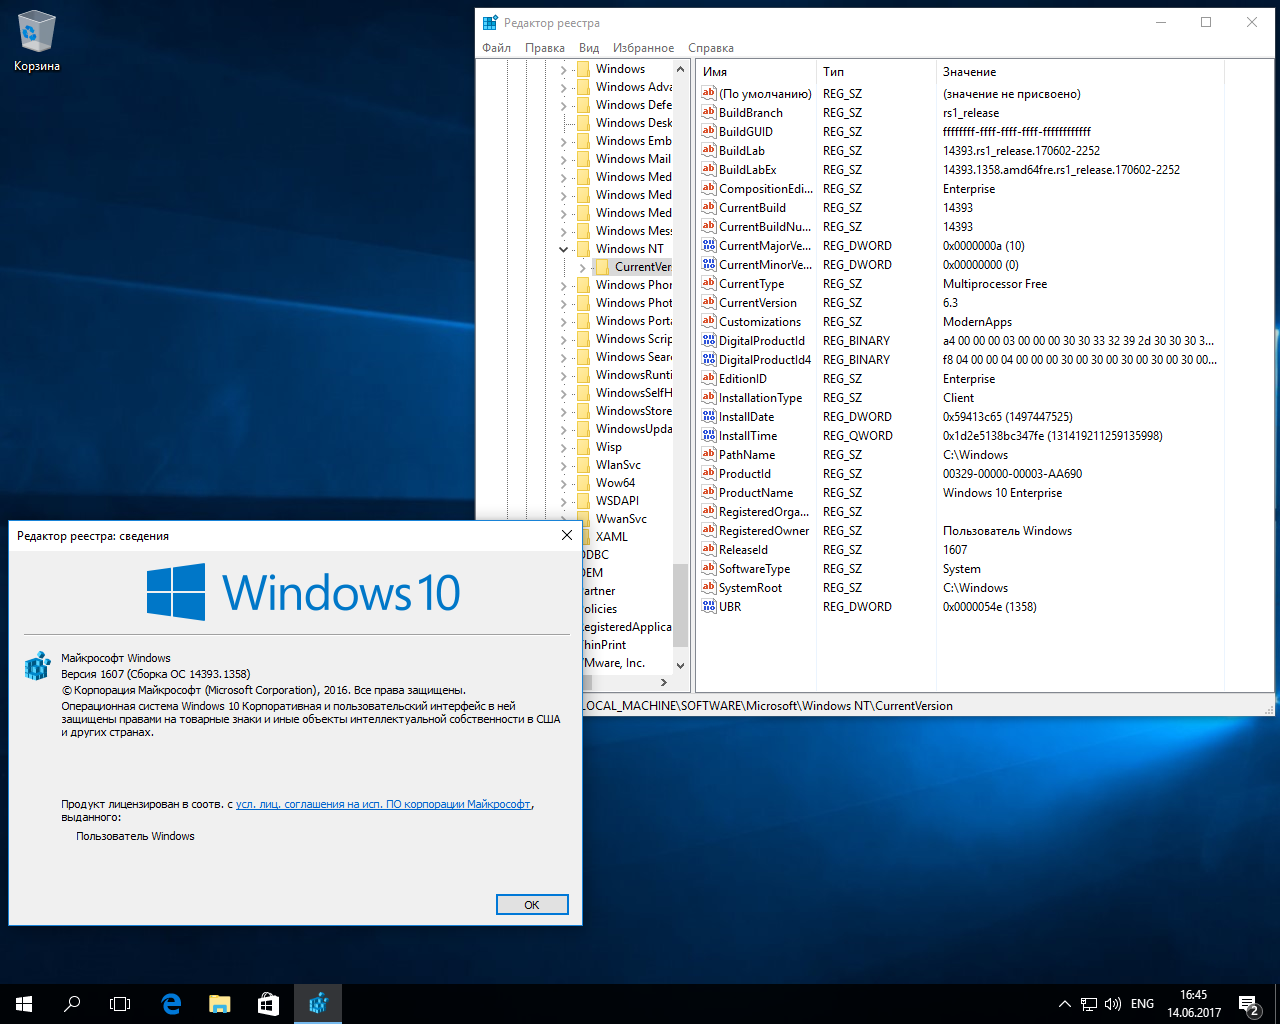Select the InstallationType value name
1280x1024 pixels.
coord(760,397)
